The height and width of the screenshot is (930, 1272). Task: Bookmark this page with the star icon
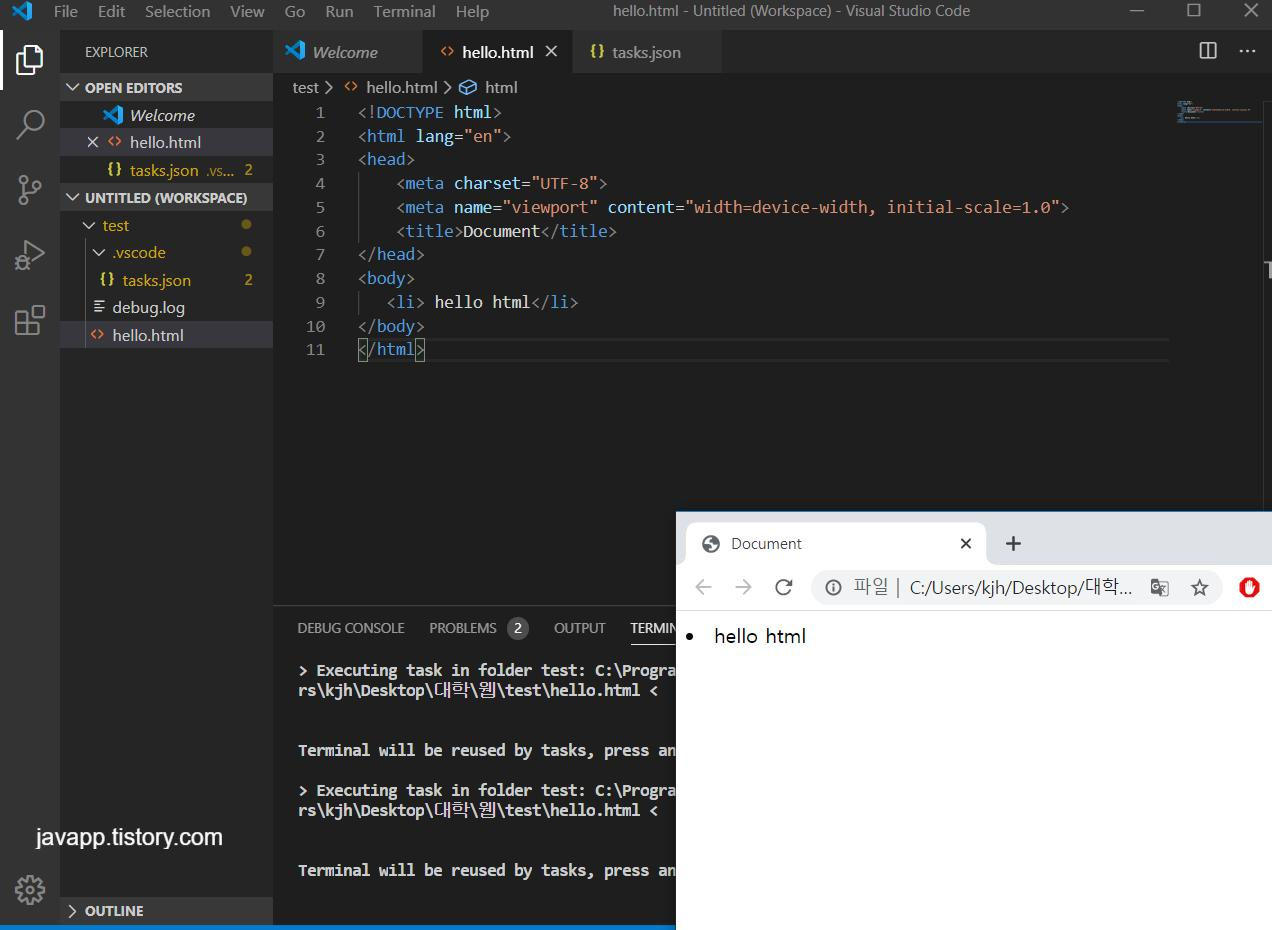1200,588
